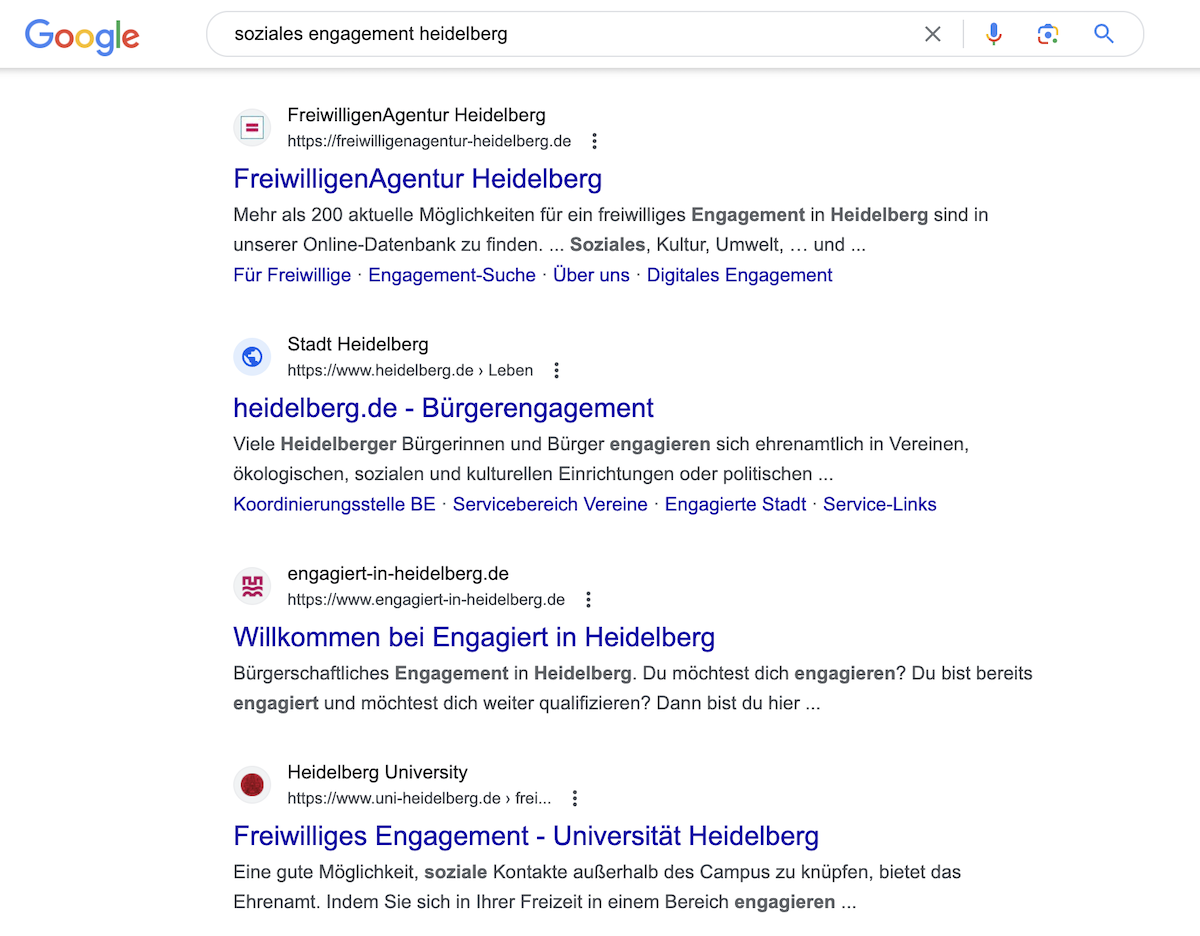The width and height of the screenshot is (1200, 936).
Task: Open heidelberg.de - Bürgerengagement result title
Action: point(443,408)
